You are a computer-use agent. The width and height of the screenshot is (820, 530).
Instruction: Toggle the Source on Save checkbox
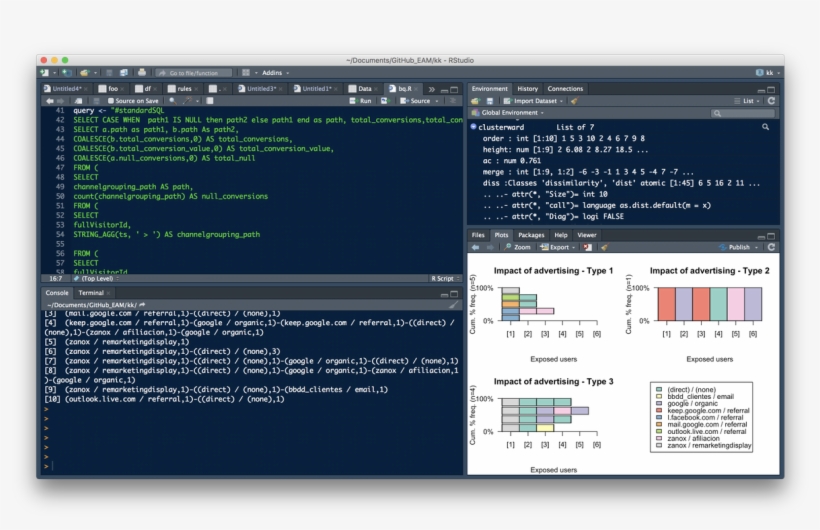click(x=110, y=101)
